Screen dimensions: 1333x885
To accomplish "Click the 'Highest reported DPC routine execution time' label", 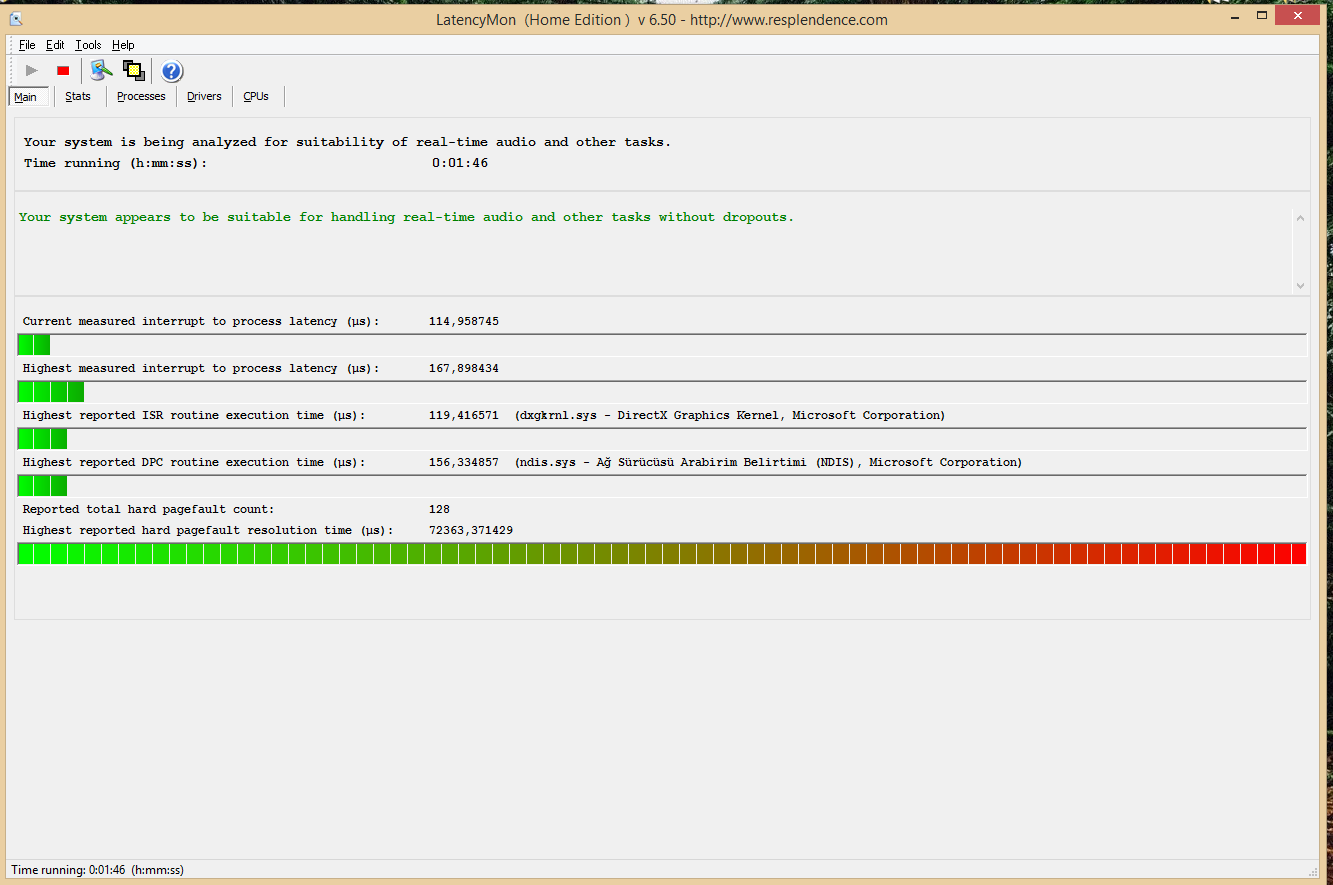I will coord(194,462).
